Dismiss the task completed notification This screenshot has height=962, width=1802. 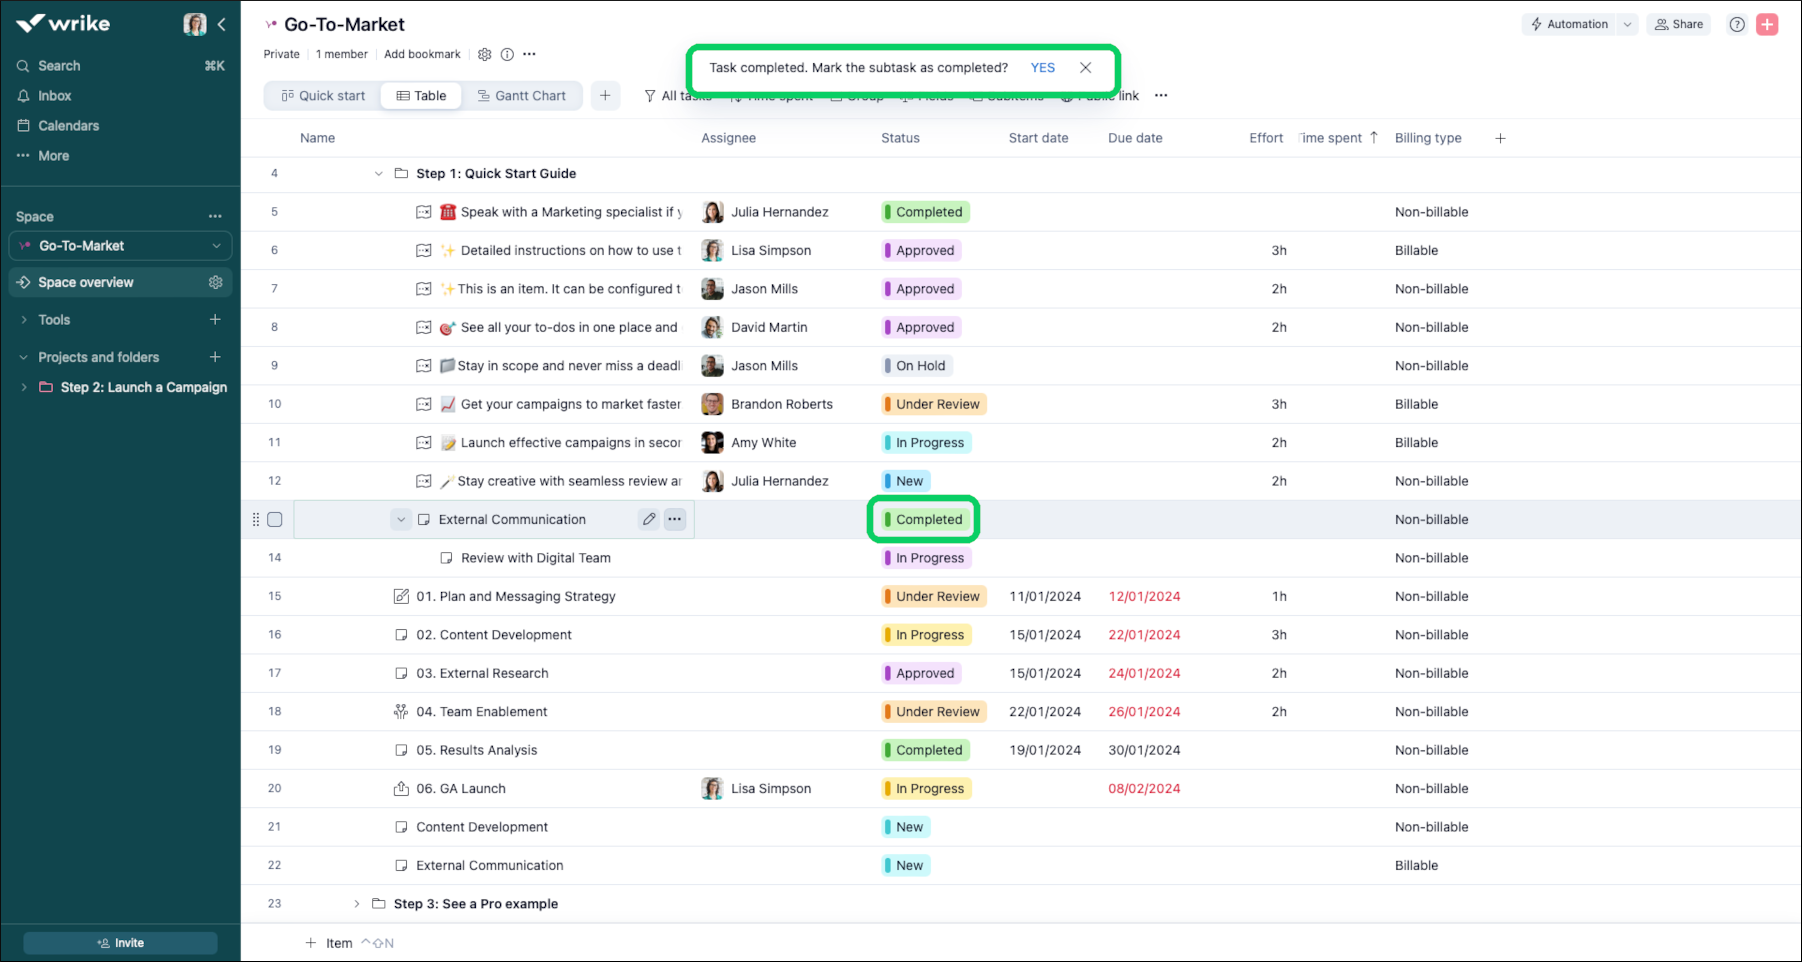pos(1085,68)
